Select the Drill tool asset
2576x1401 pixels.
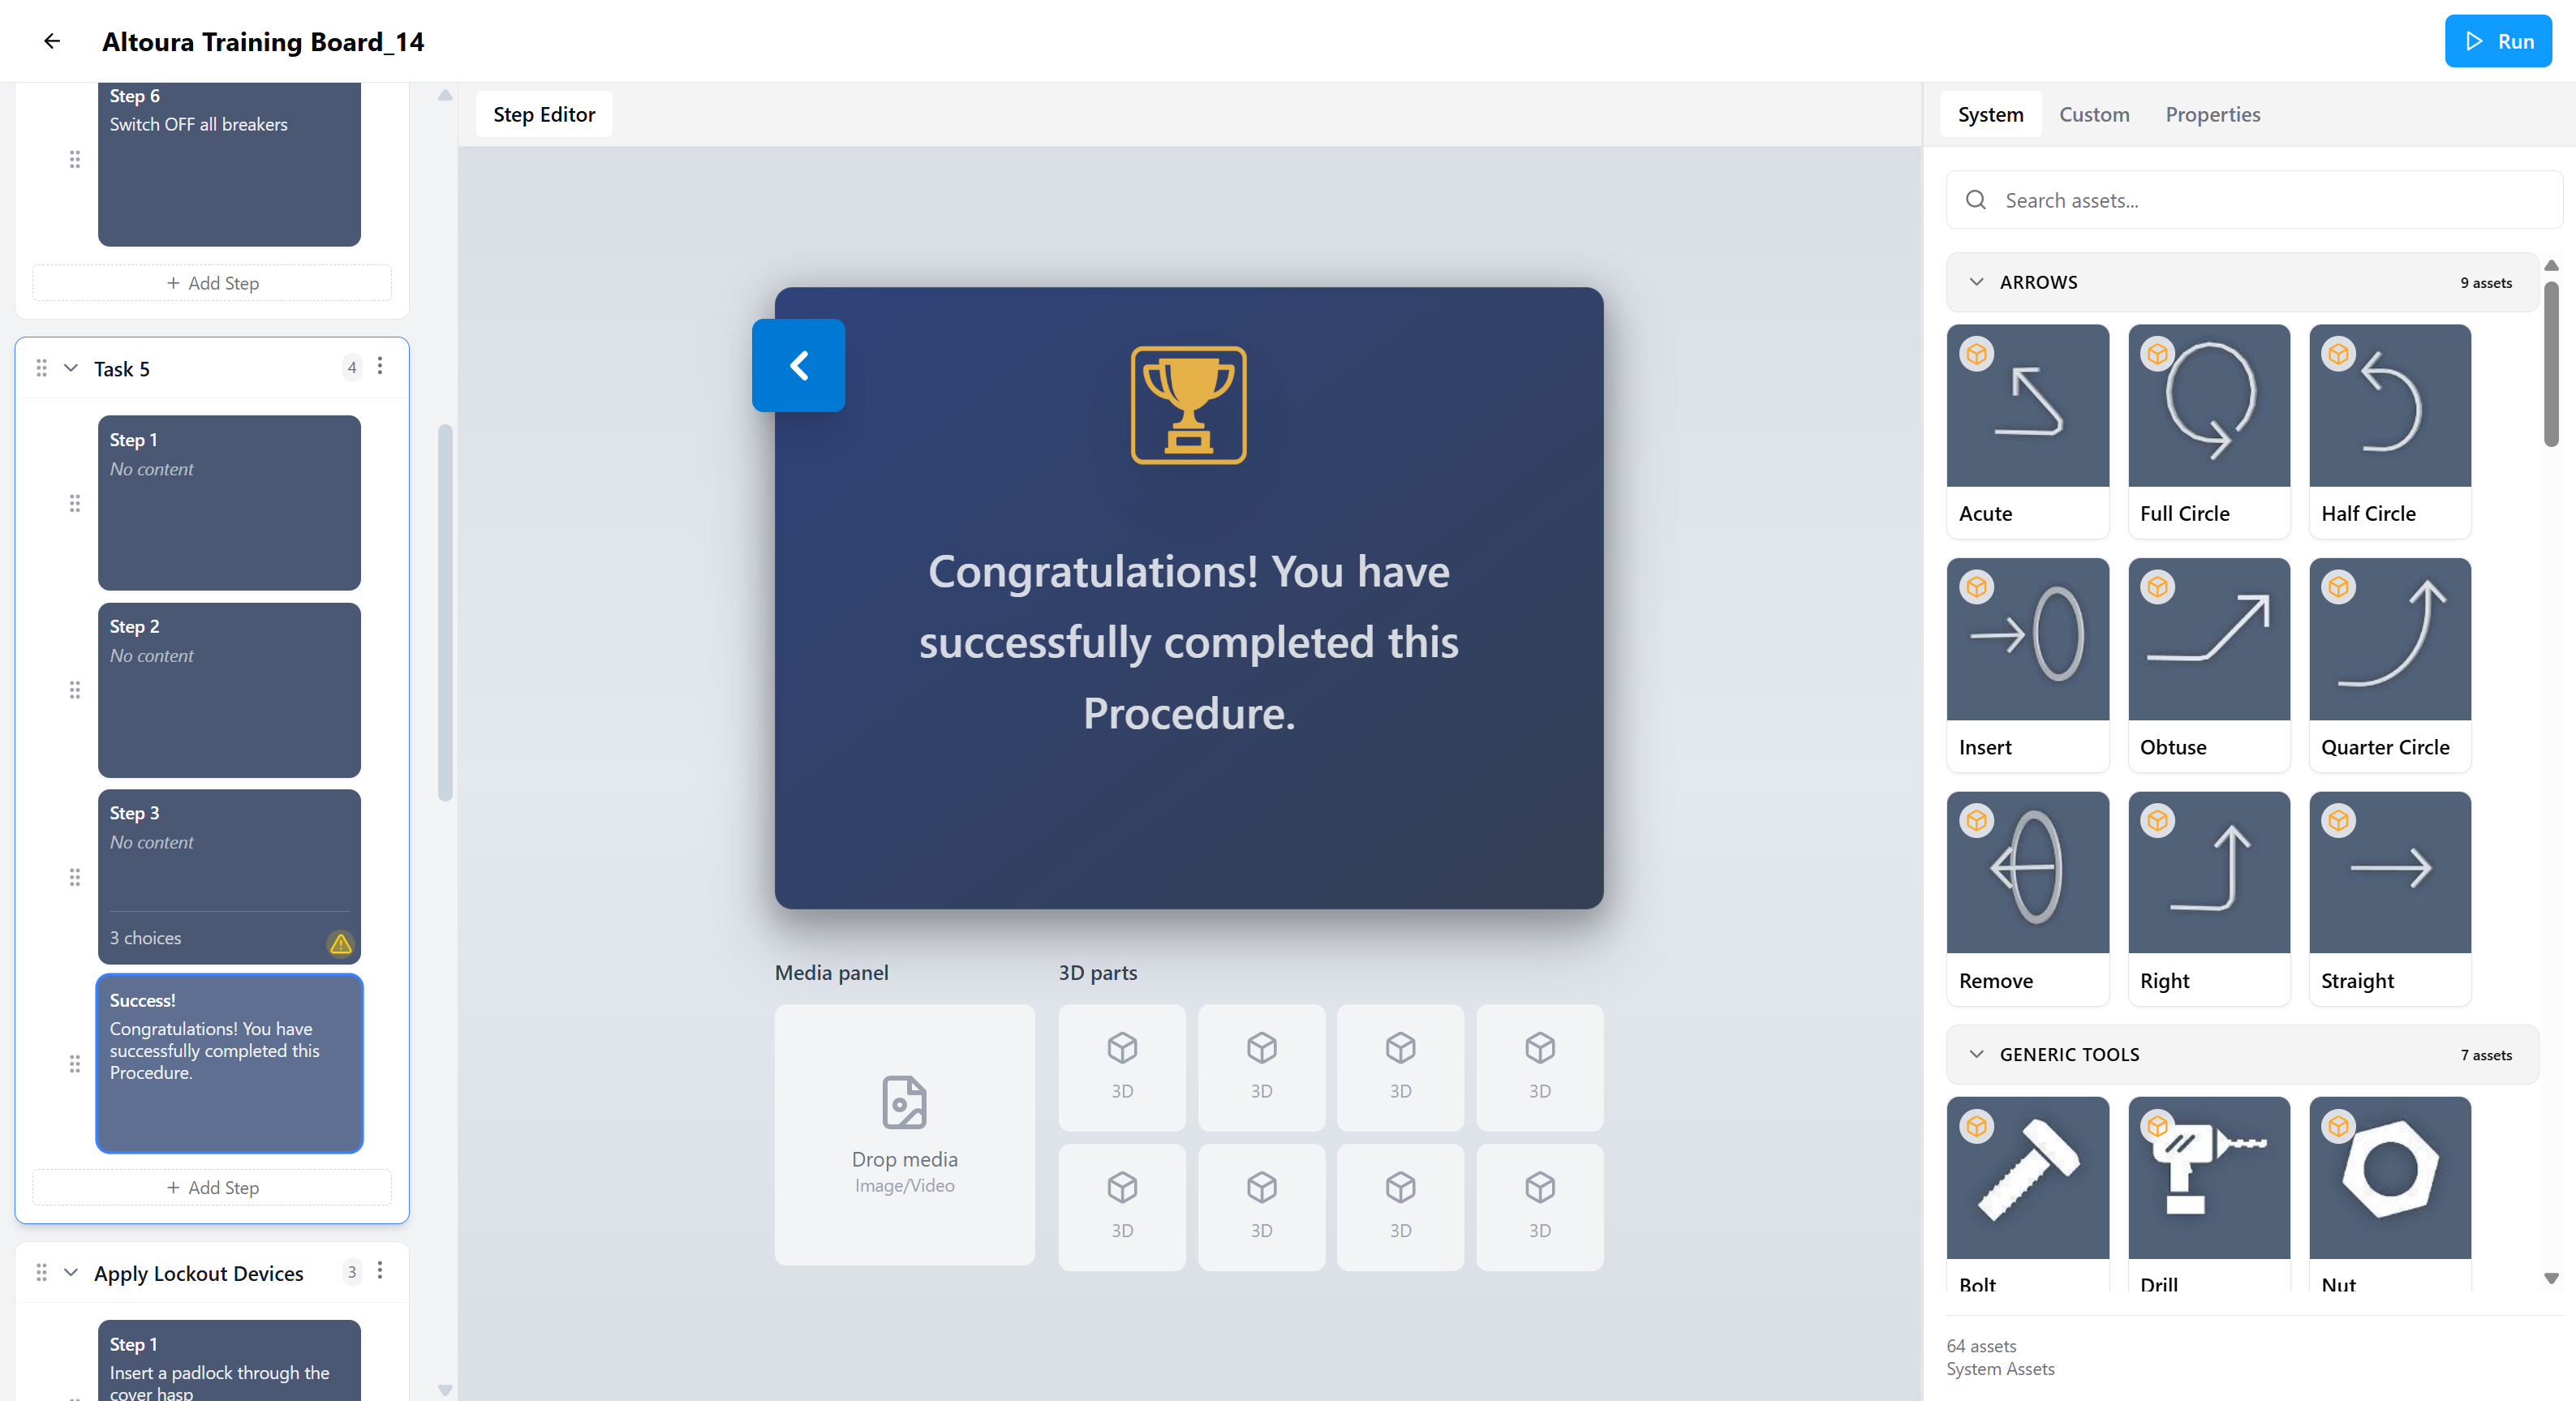[x=2209, y=1194]
